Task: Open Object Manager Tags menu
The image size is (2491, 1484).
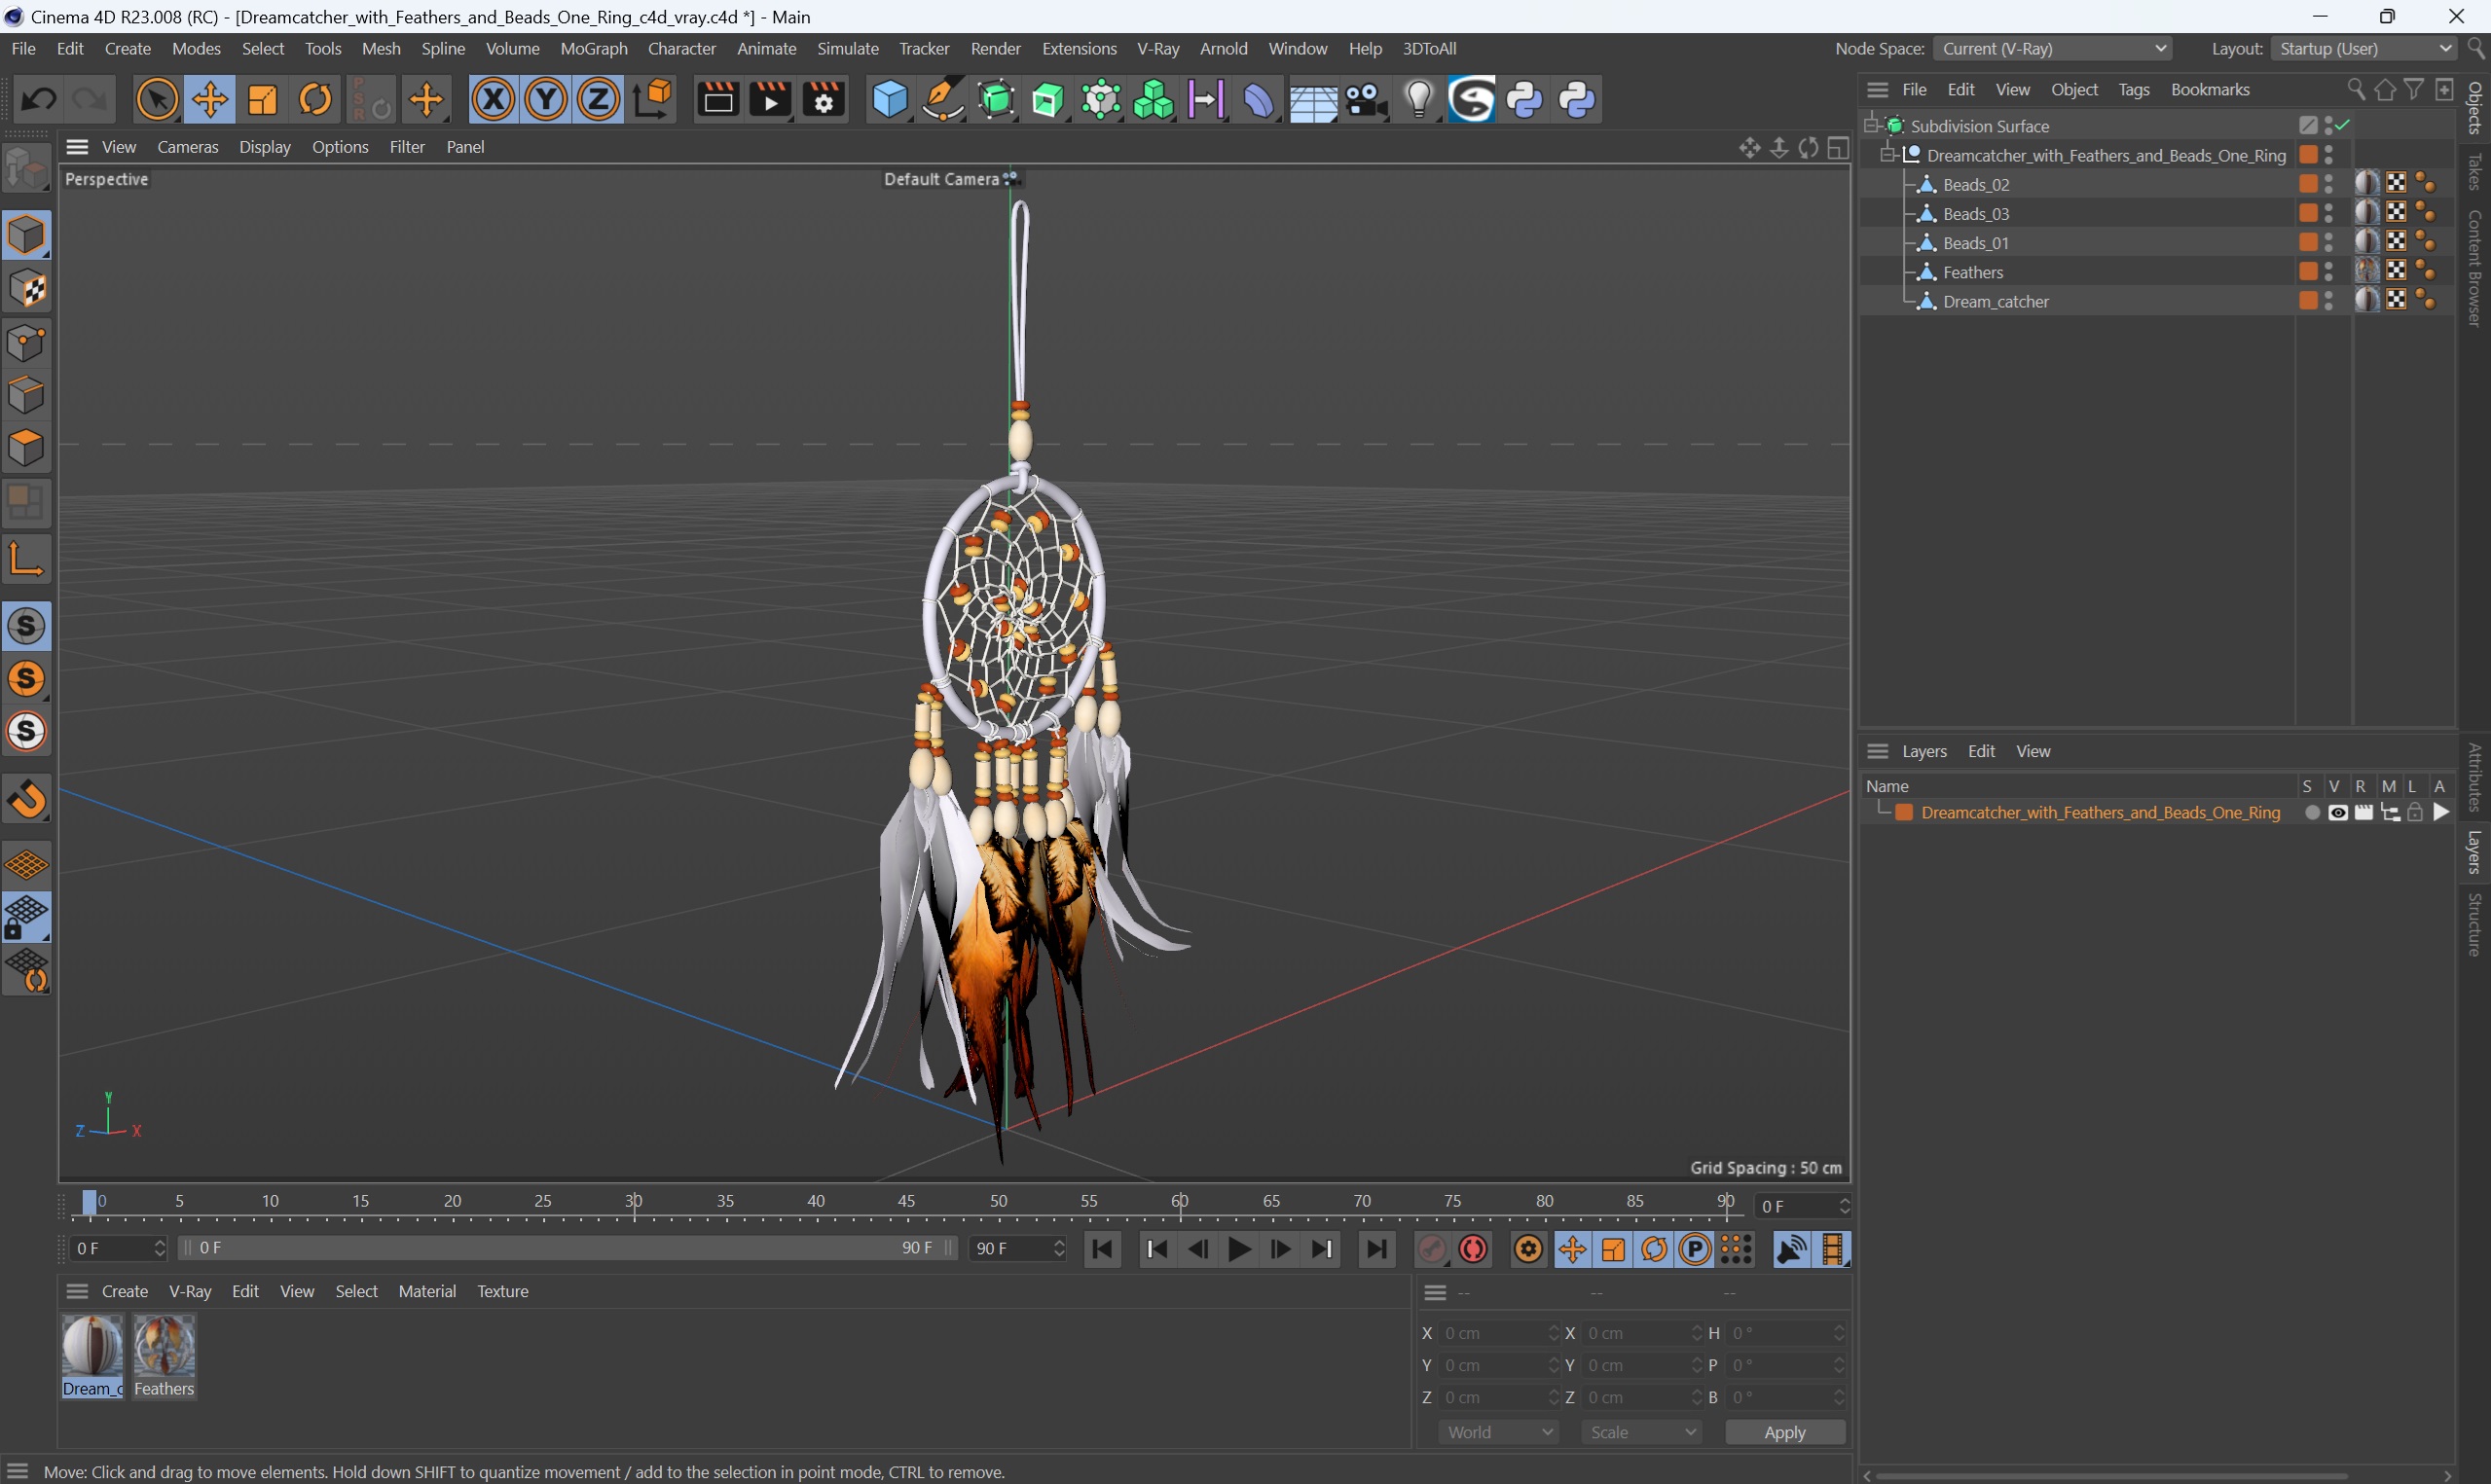Action: (x=2133, y=90)
